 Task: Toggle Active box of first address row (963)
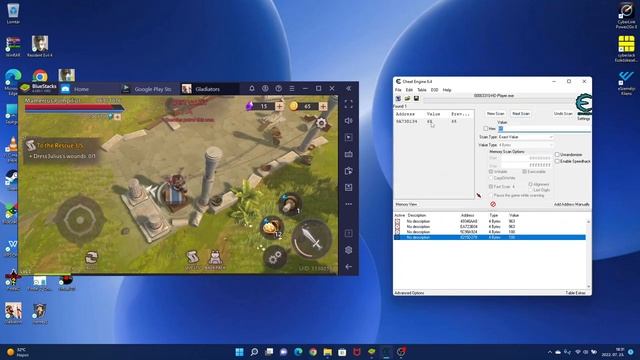click(x=398, y=221)
